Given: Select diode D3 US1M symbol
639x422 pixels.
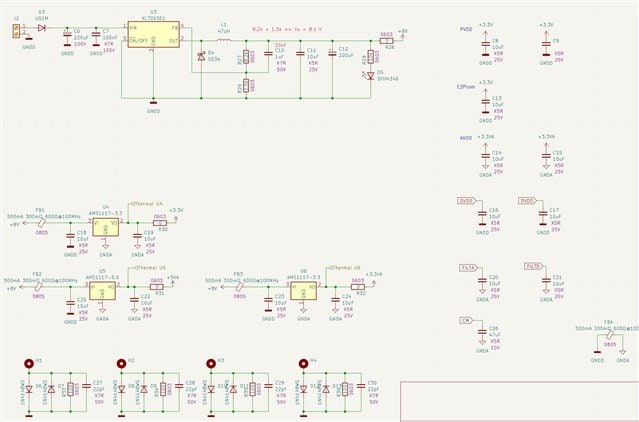Looking at the screenshot, I should coord(41,28).
